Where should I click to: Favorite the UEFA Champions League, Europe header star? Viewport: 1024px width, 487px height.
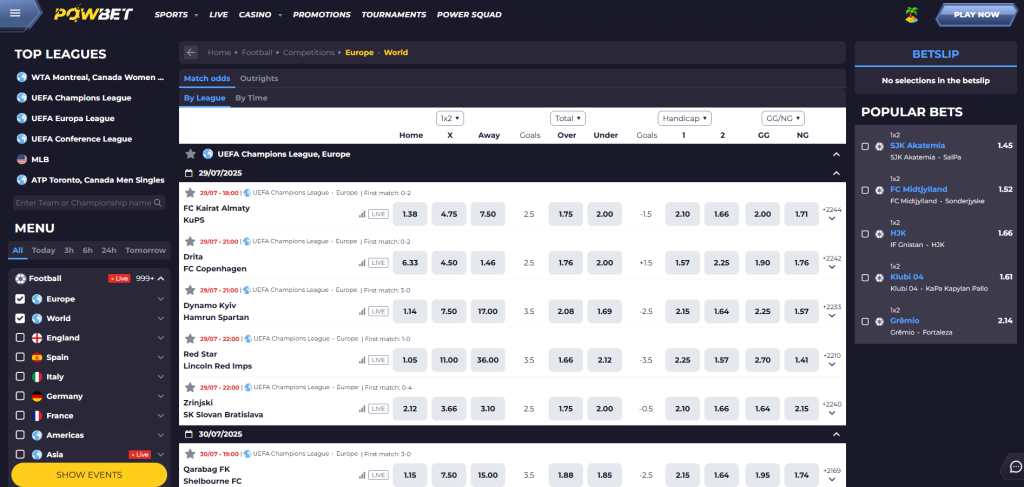[190, 154]
